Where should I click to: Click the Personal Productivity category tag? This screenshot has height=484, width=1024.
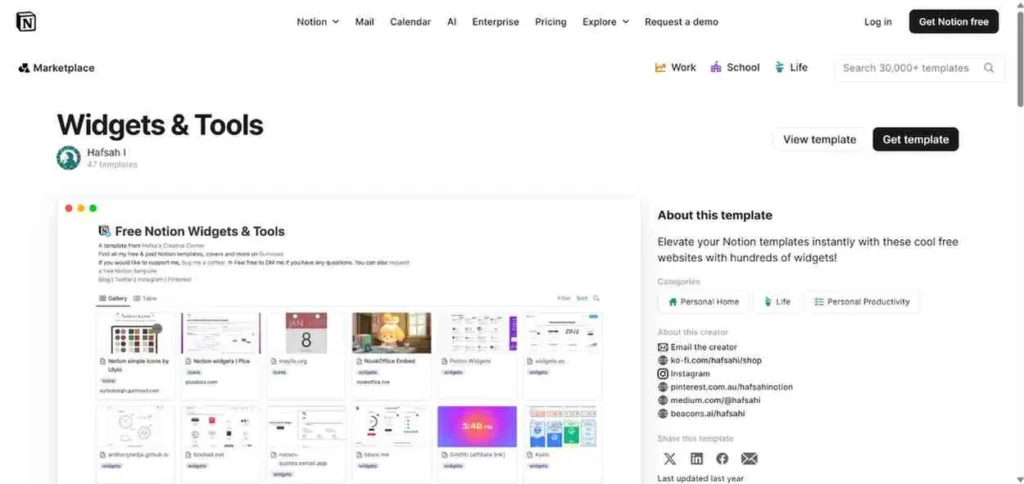(x=862, y=301)
